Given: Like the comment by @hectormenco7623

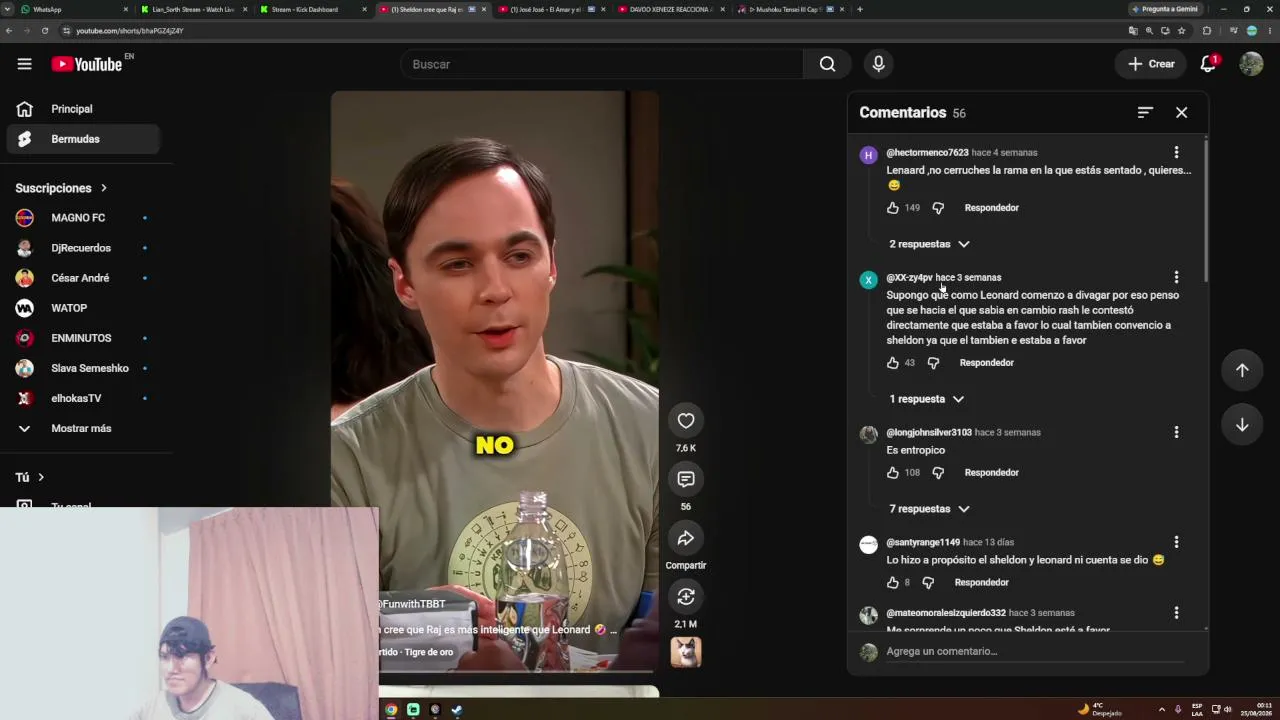Looking at the screenshot, I should [x=893, y=208].
